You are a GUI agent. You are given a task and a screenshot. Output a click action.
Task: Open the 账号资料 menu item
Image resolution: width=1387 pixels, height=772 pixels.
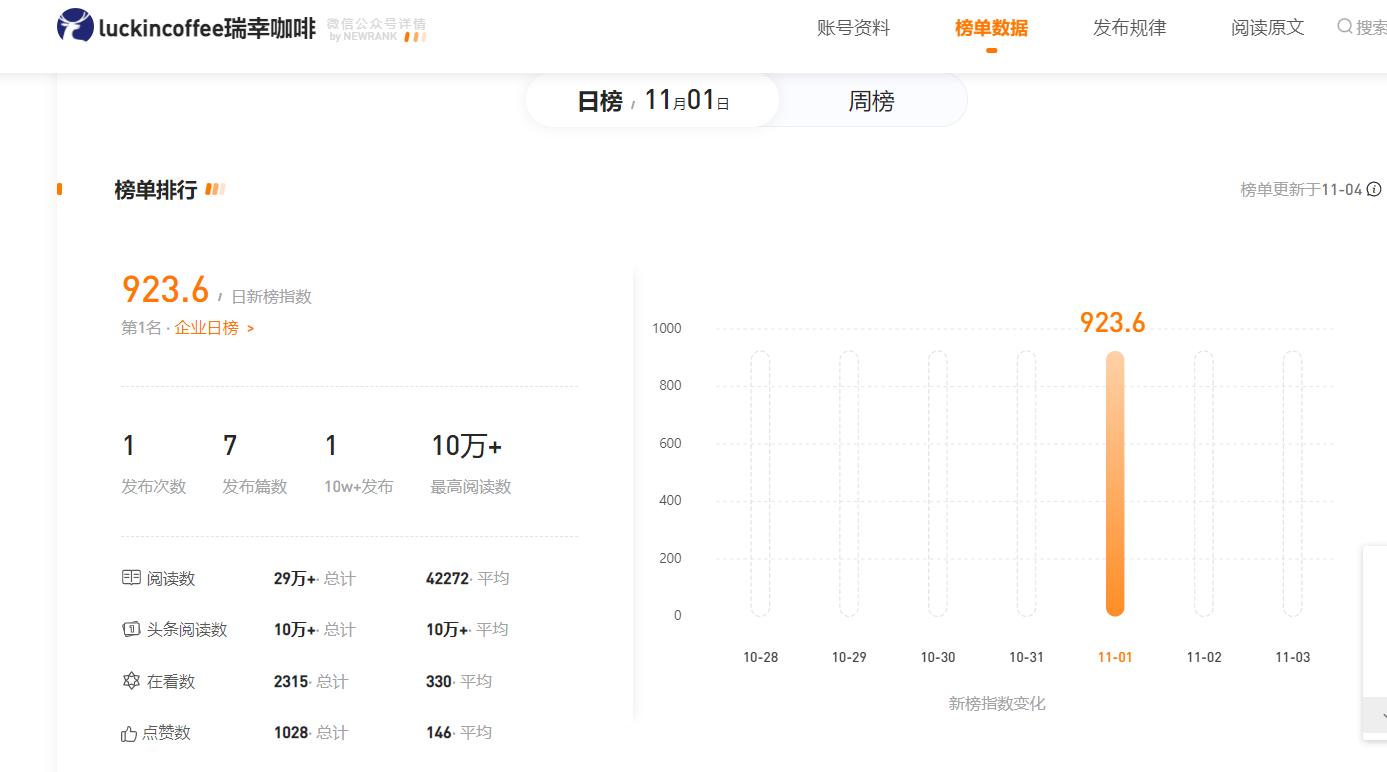[853, 28]
